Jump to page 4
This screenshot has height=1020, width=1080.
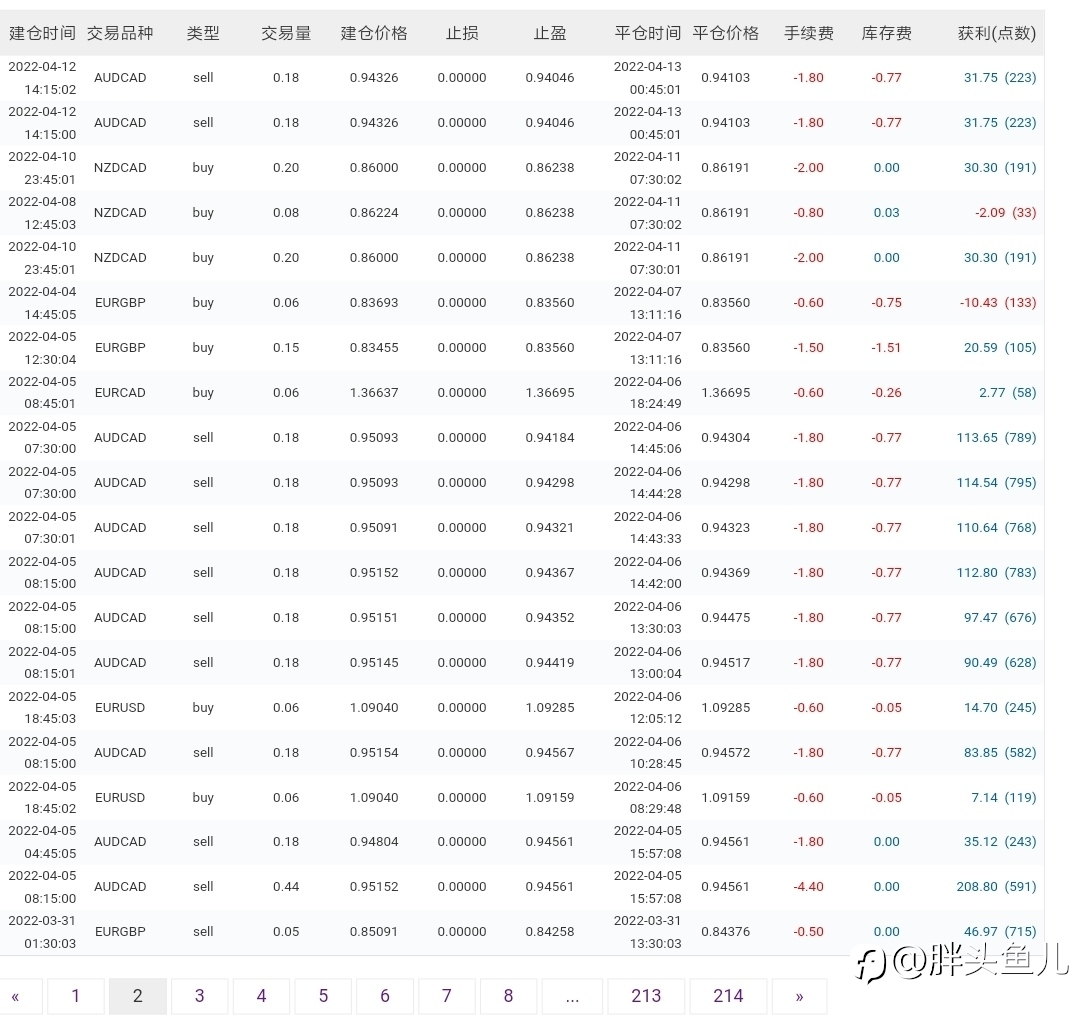click(x=261, y=996)
